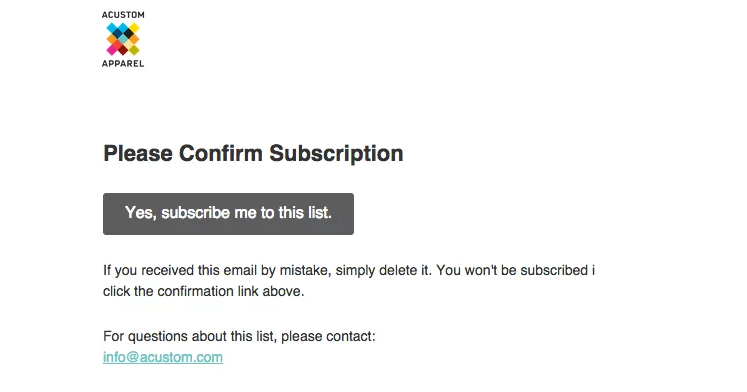The image size is (747, 392).
Task: Click 'click the confirmation link above' text
Action: click(x=203, y=291)
